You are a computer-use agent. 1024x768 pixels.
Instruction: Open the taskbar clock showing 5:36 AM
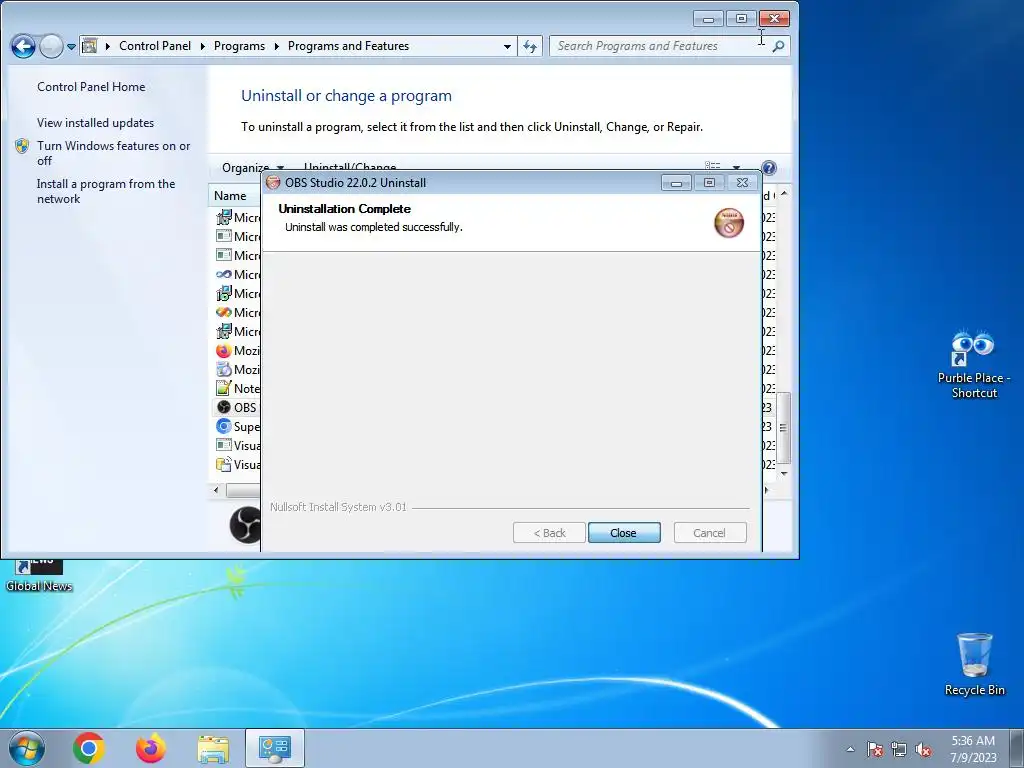[973, 749]
